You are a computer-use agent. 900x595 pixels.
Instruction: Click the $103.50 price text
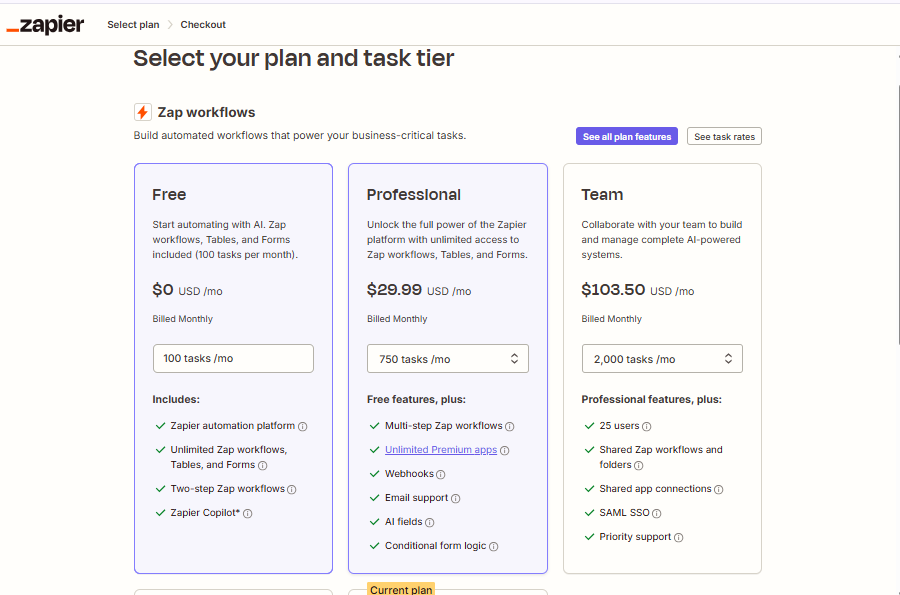613,290
